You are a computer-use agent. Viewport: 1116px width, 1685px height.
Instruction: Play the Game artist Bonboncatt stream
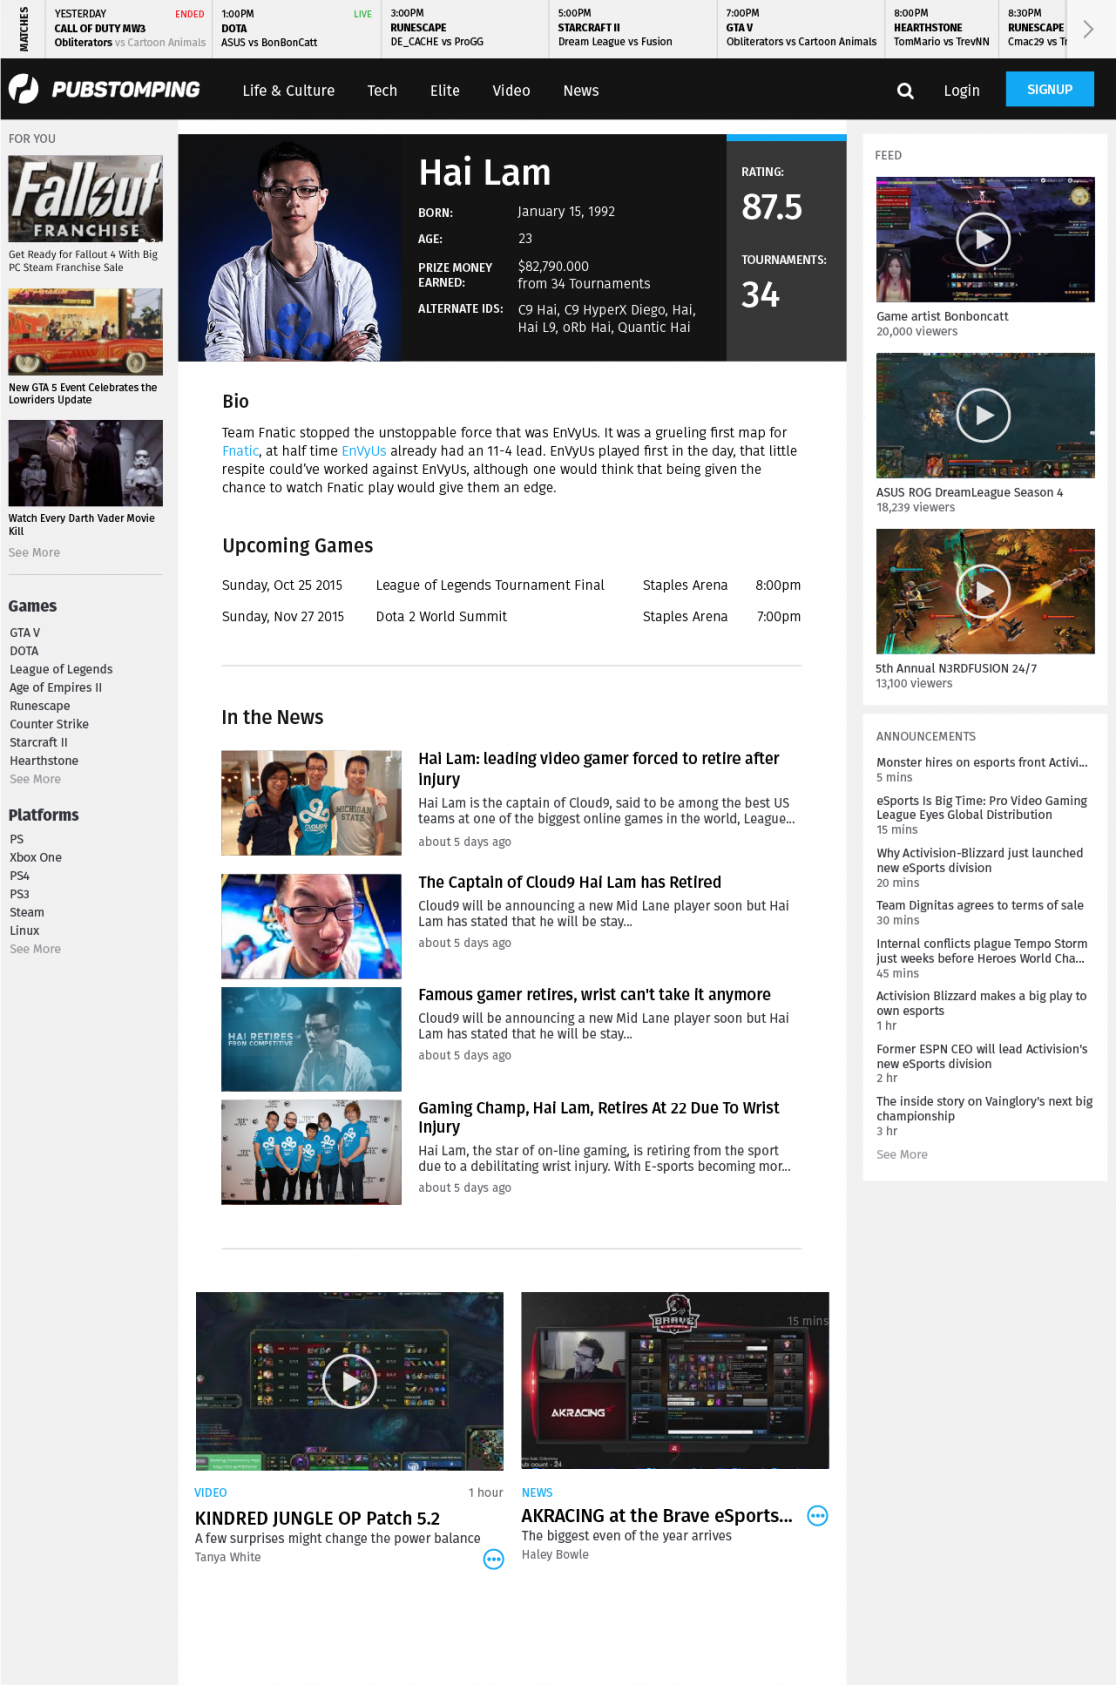[984, 240]
